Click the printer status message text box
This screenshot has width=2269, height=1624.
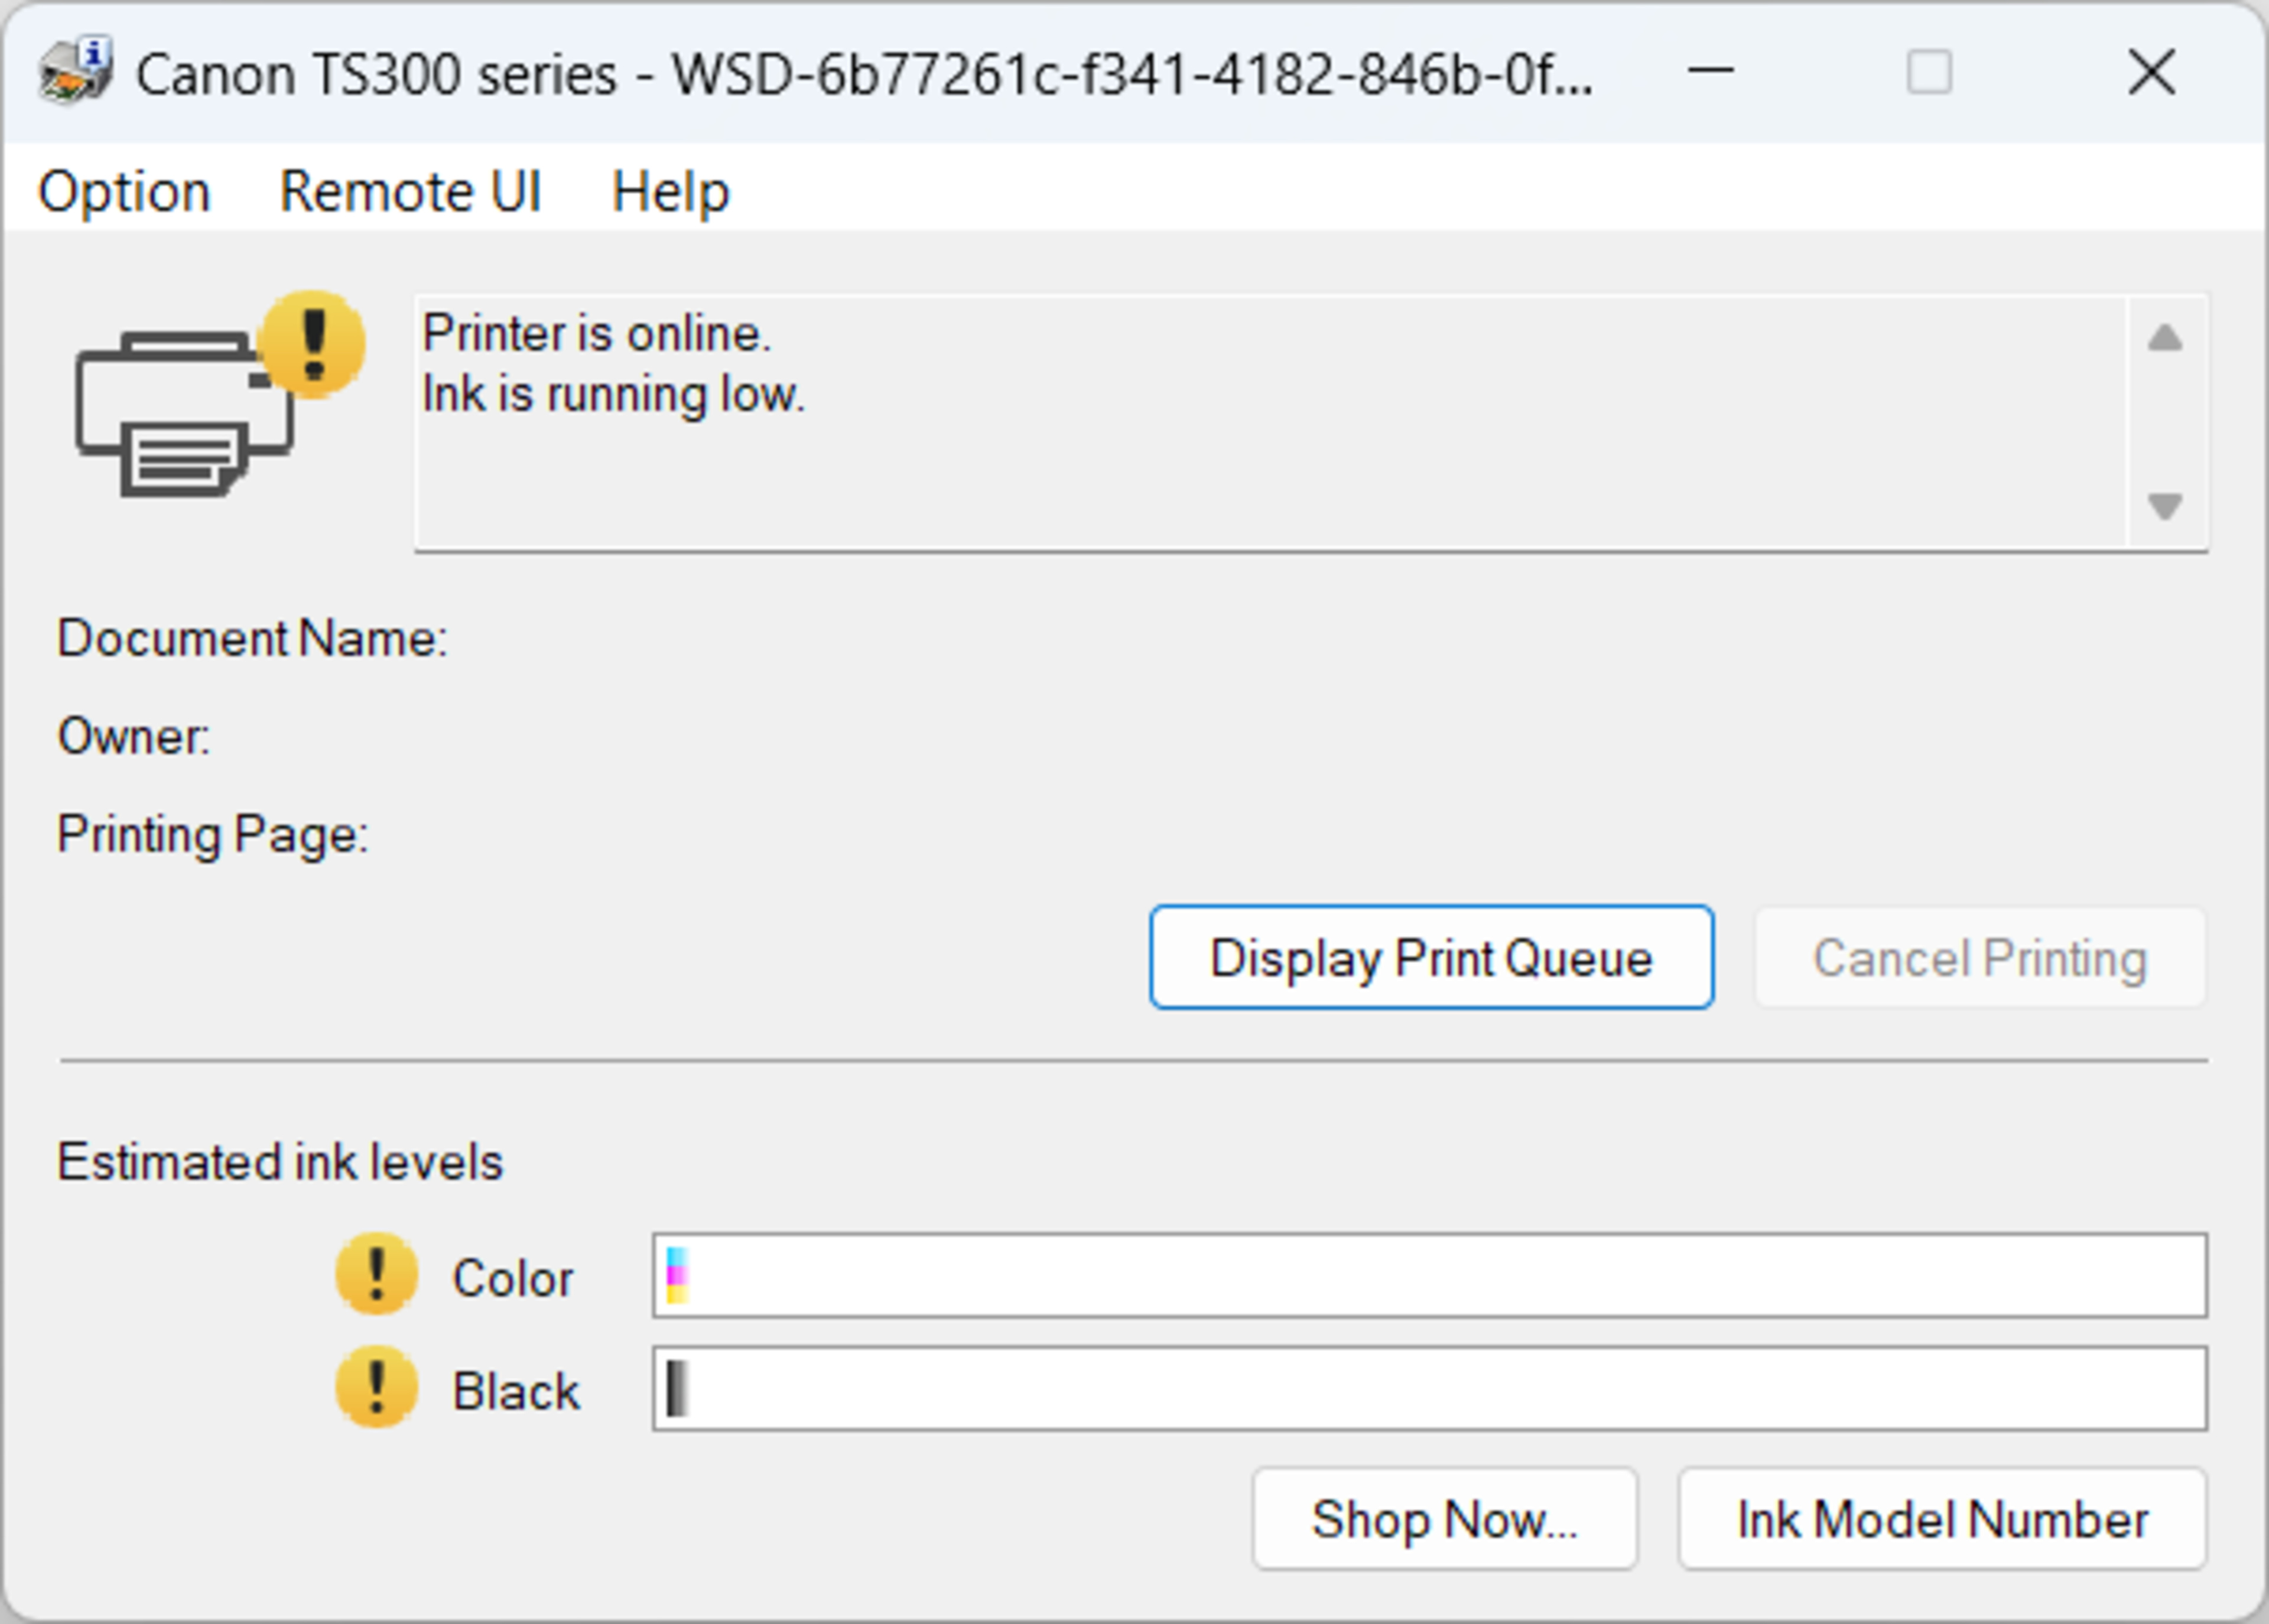pyautogui.click(x=1270, y=422)
